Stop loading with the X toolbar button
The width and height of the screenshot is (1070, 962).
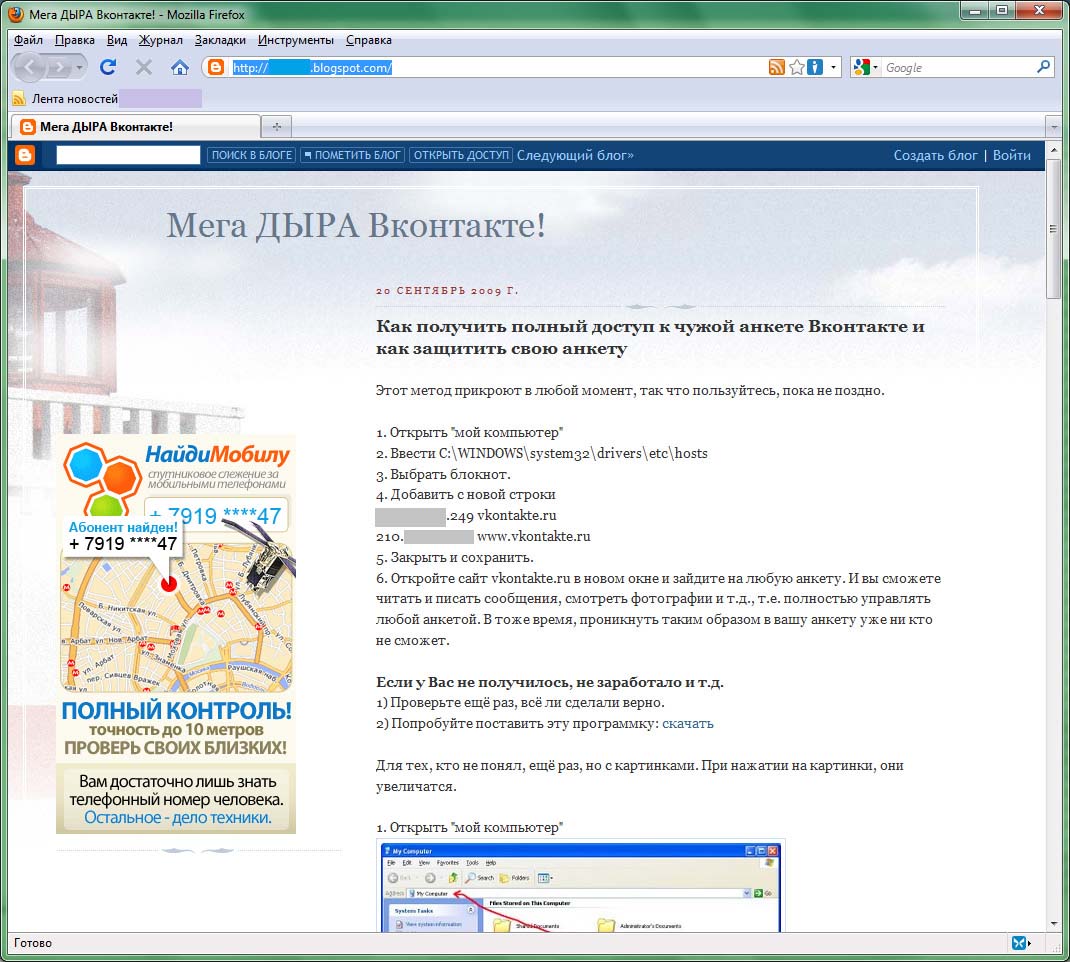(143, 67)
